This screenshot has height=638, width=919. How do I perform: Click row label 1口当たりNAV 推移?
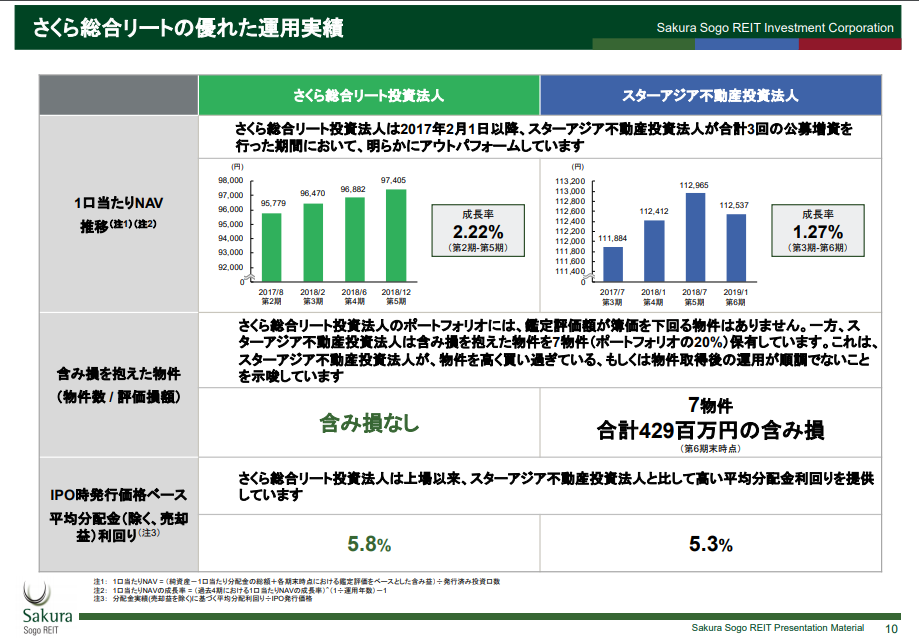[x=118, y=214]
